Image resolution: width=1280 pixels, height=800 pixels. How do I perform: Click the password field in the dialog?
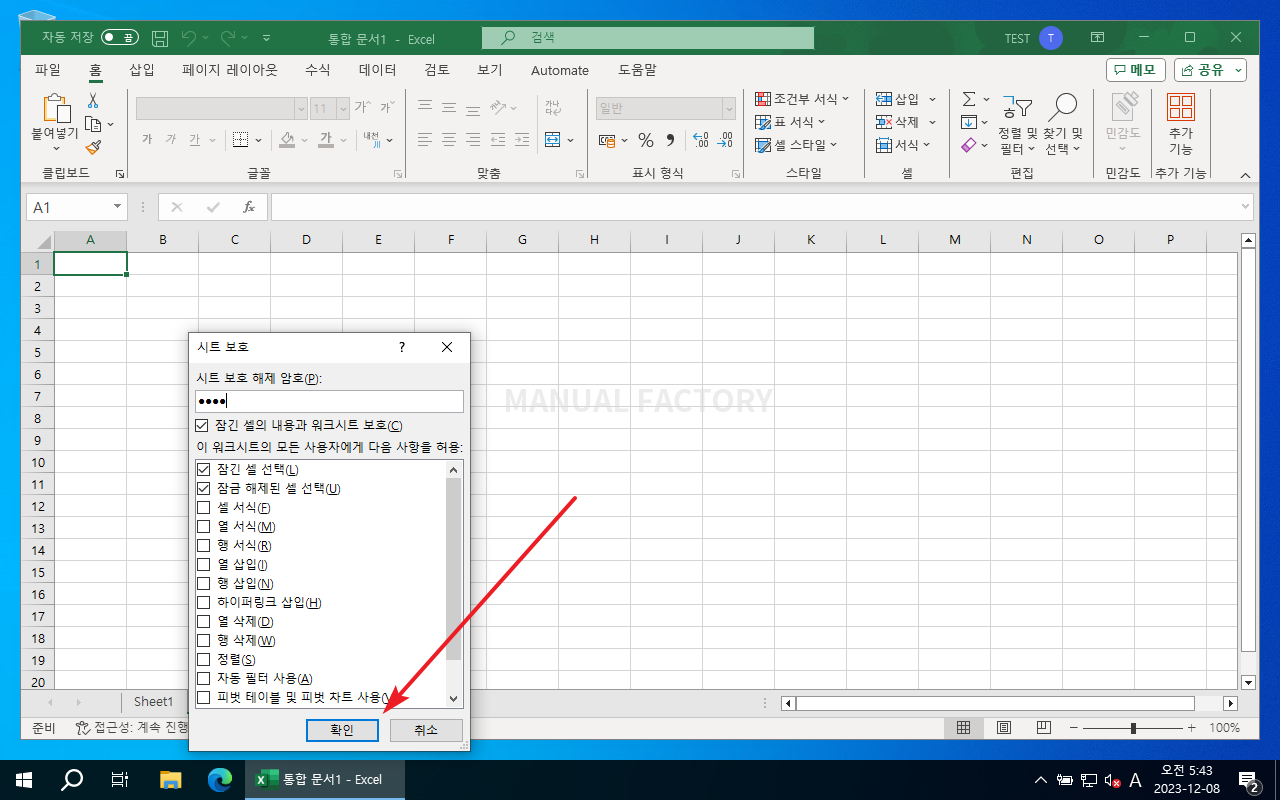click(x=329, y=401)
